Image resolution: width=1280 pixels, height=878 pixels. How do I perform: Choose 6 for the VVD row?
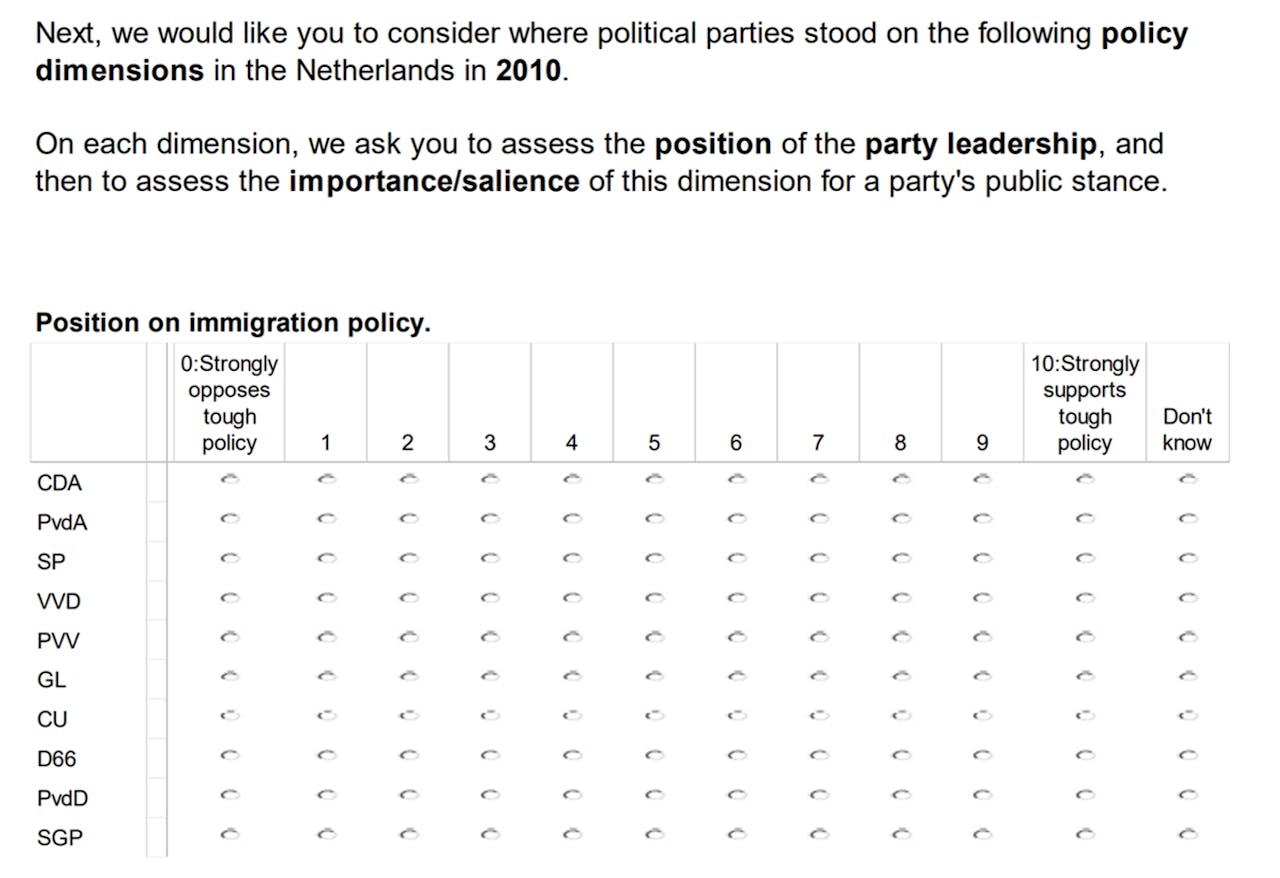pyautogui.click(x=735, y=598)
